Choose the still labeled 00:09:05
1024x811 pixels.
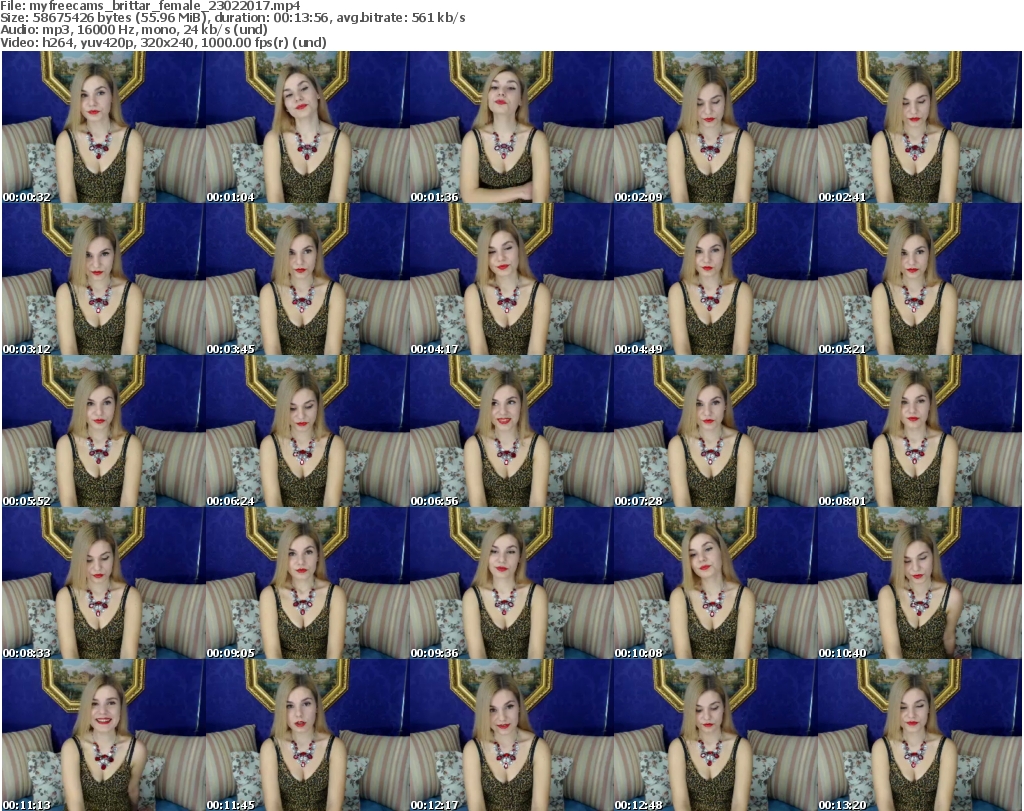click(308, 584)
